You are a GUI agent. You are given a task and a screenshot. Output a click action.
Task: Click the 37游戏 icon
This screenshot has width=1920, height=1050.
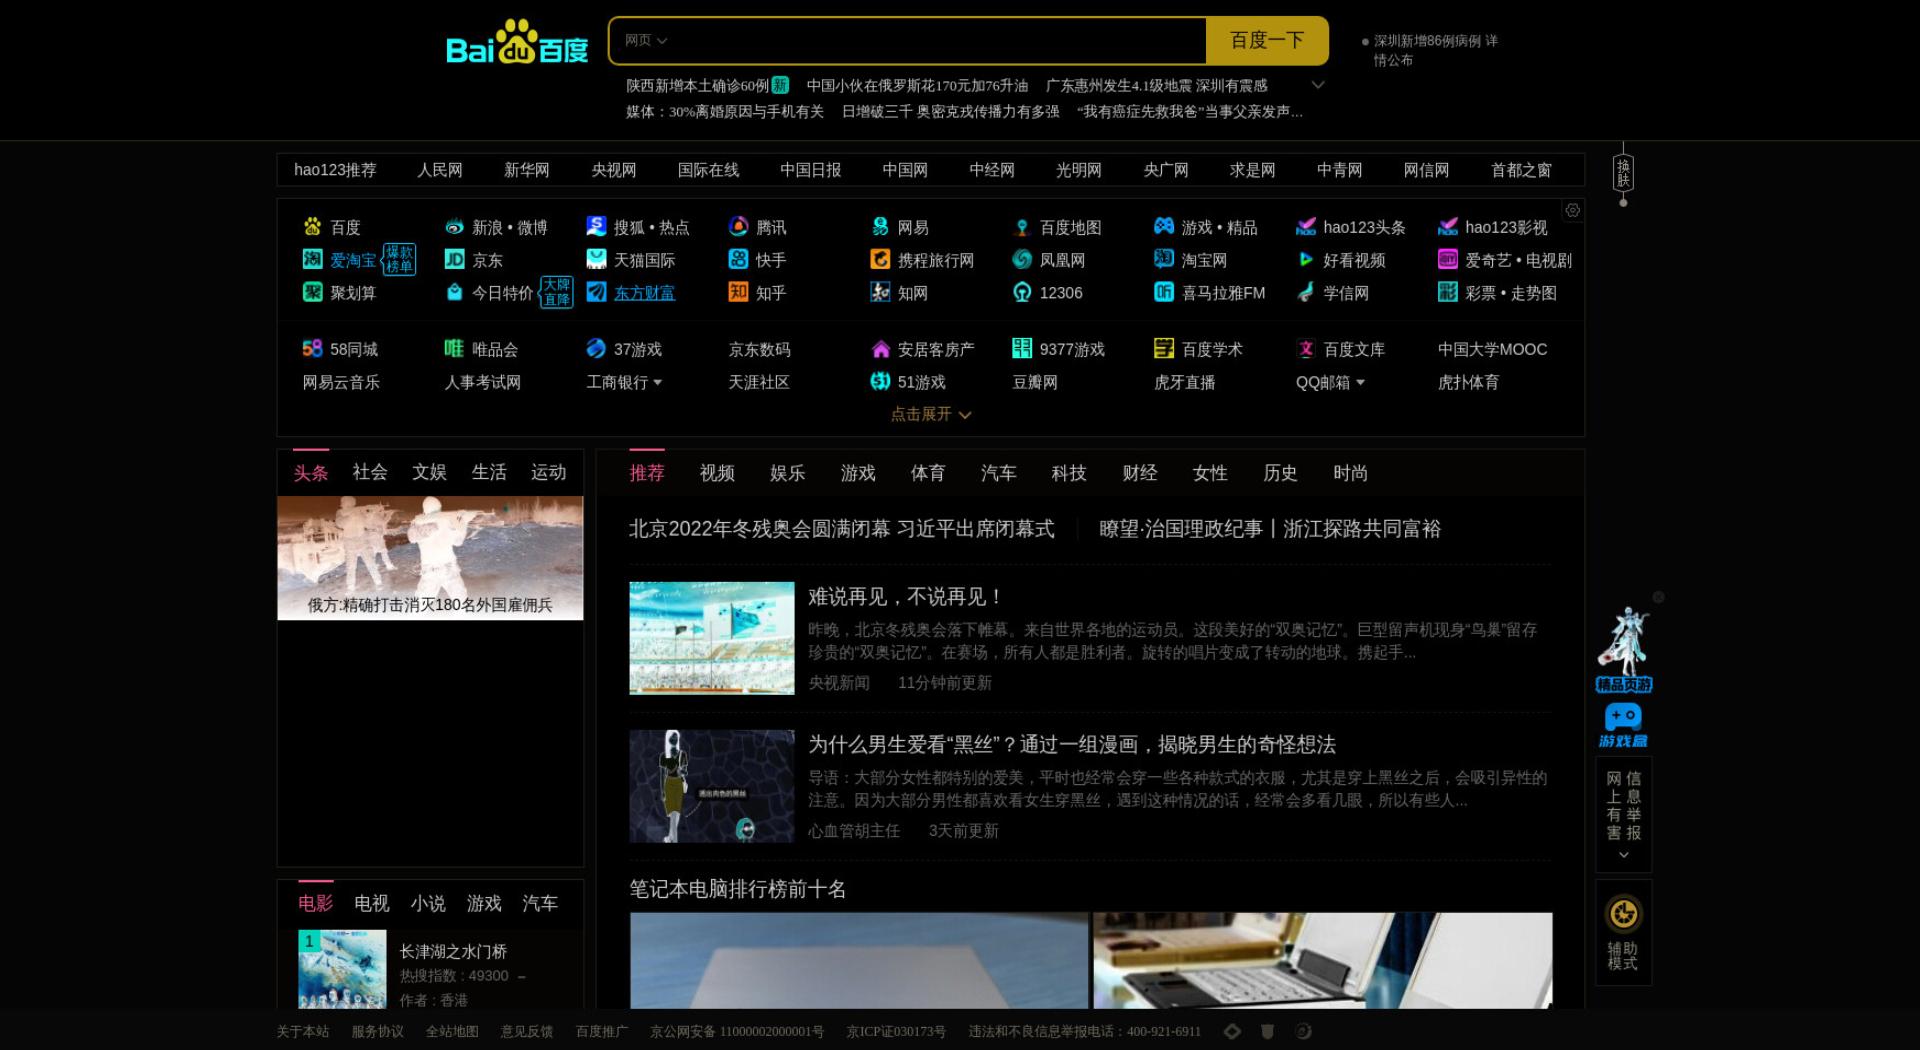(x=596, y=348)
